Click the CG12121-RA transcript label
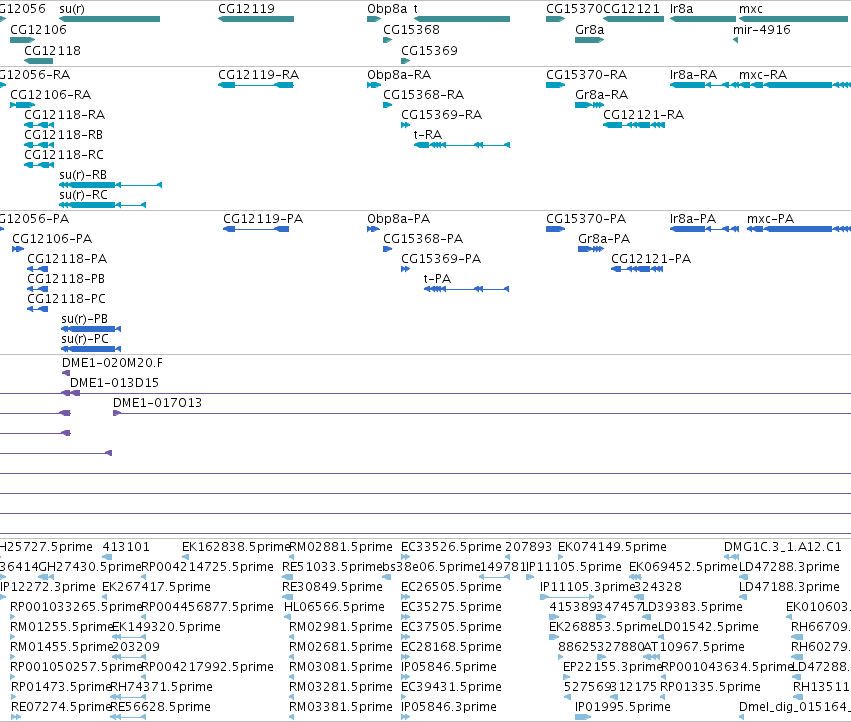The height and width of the screenshot is (722, 851). tap(643, 115)
